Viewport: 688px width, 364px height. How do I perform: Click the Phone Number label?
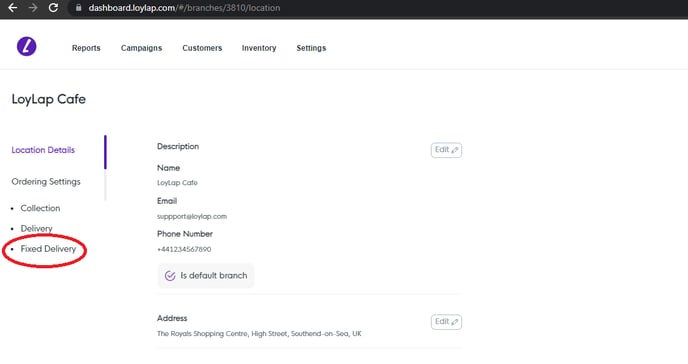[x=185, y=234]
